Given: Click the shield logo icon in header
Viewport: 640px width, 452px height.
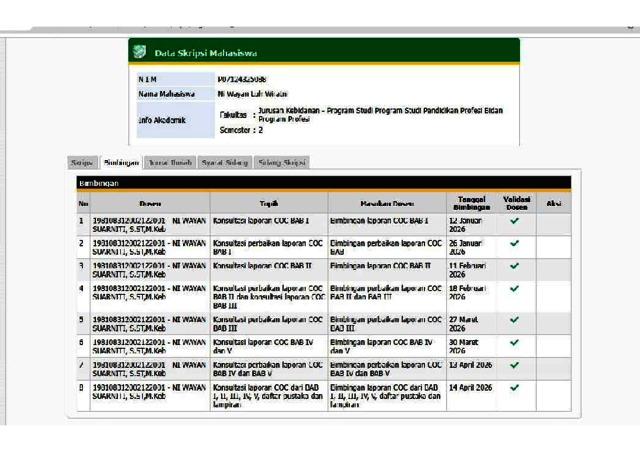Looking at the screenshot, I should pyautogui.click(x=140, y=52).
